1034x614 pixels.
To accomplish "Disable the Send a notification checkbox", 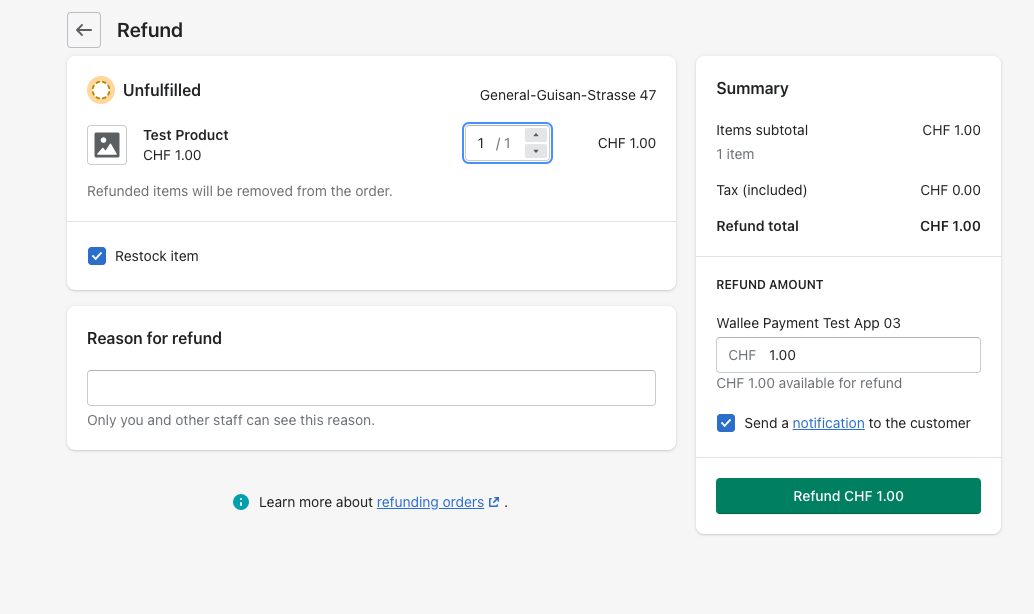I will 726,423.
